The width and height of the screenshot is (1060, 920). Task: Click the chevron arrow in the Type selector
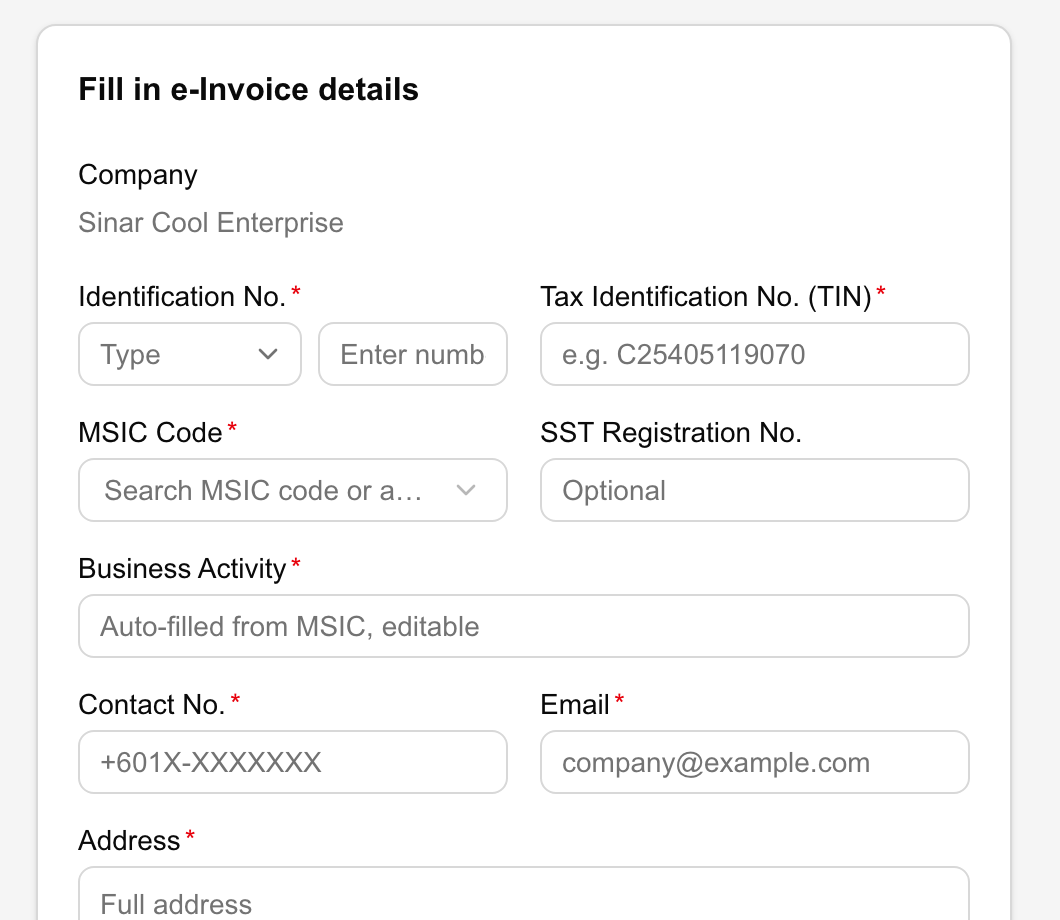[268, 354]
